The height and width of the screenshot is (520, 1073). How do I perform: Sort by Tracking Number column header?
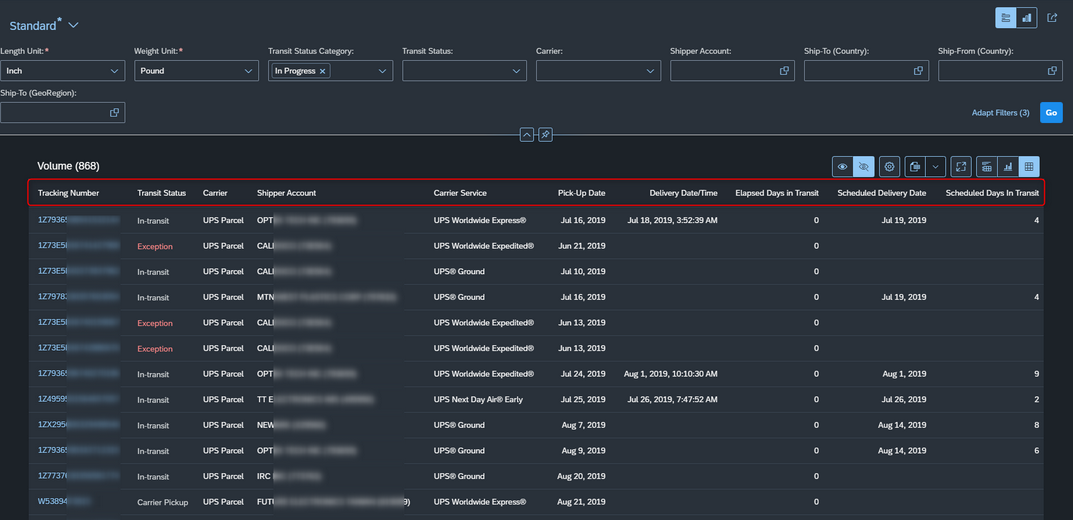[x=68, y=193]
